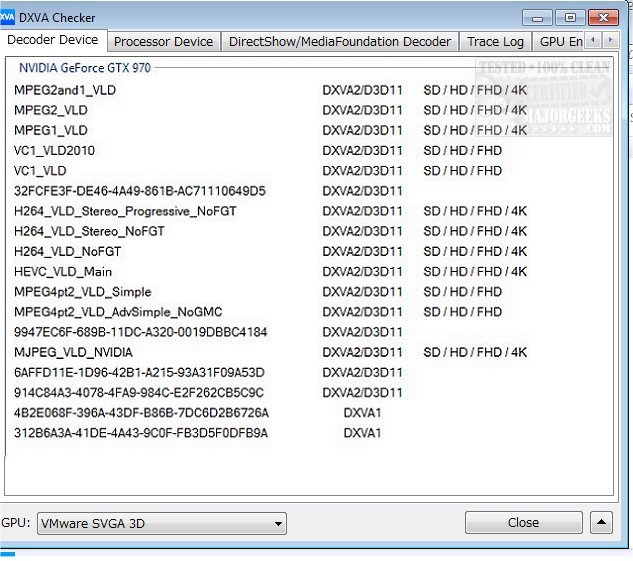Select the MPEG4pt2_VLD_Simple entry

click(x=83, y=292)
